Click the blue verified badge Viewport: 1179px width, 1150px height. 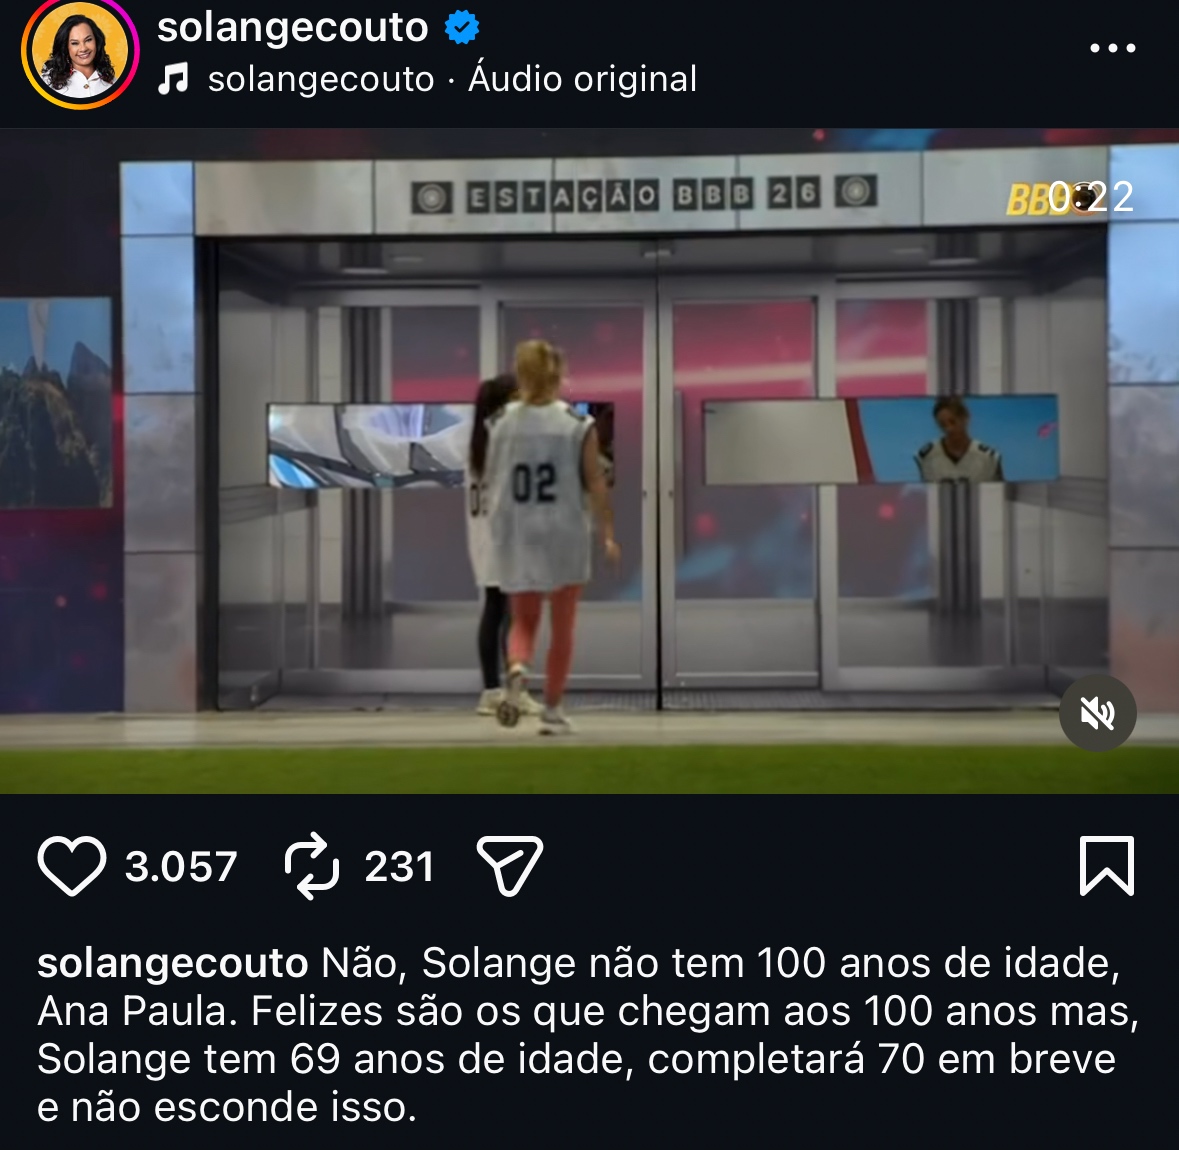(462, 28)
